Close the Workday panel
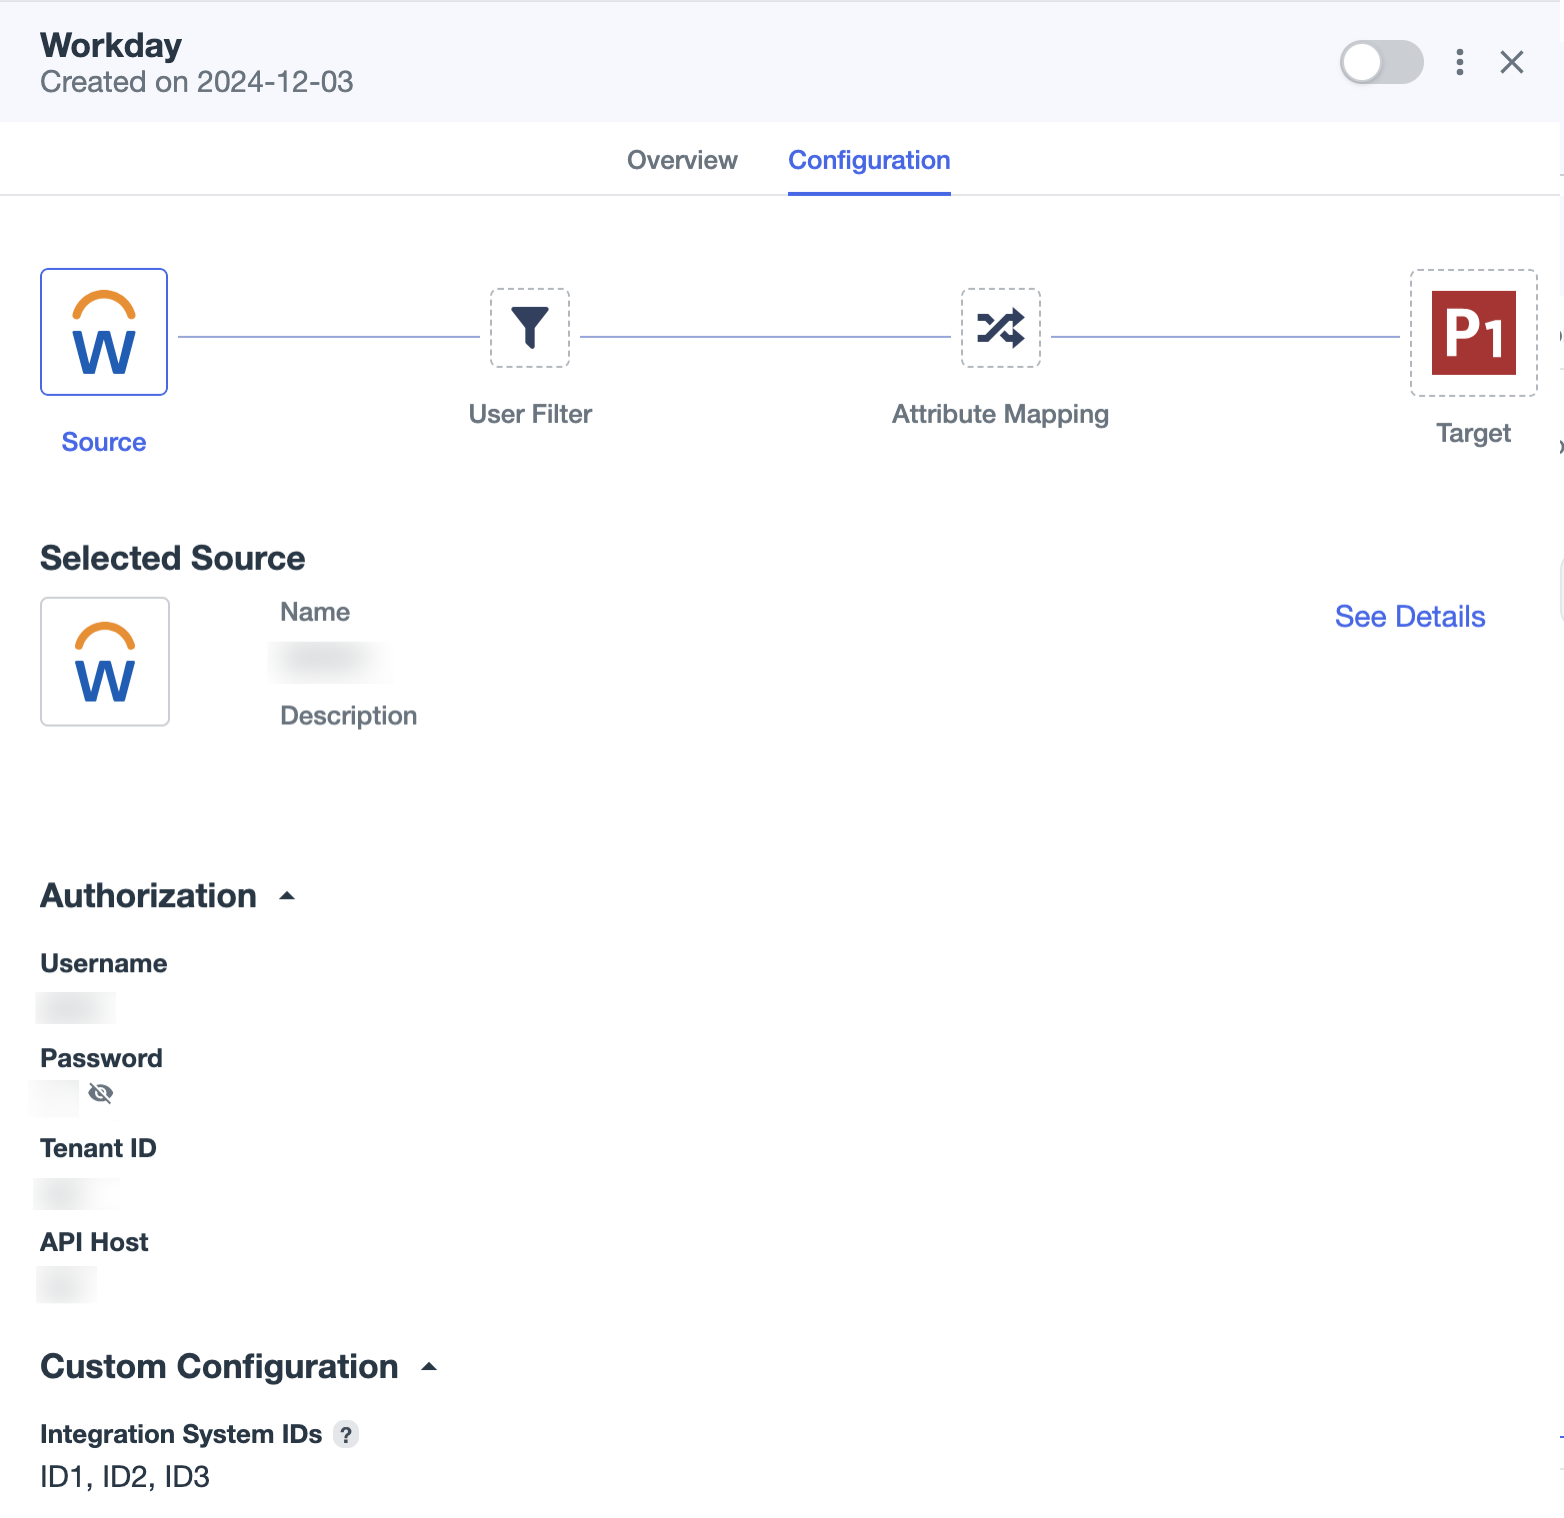The image size is (1564, 1518). pos(1512,62)
